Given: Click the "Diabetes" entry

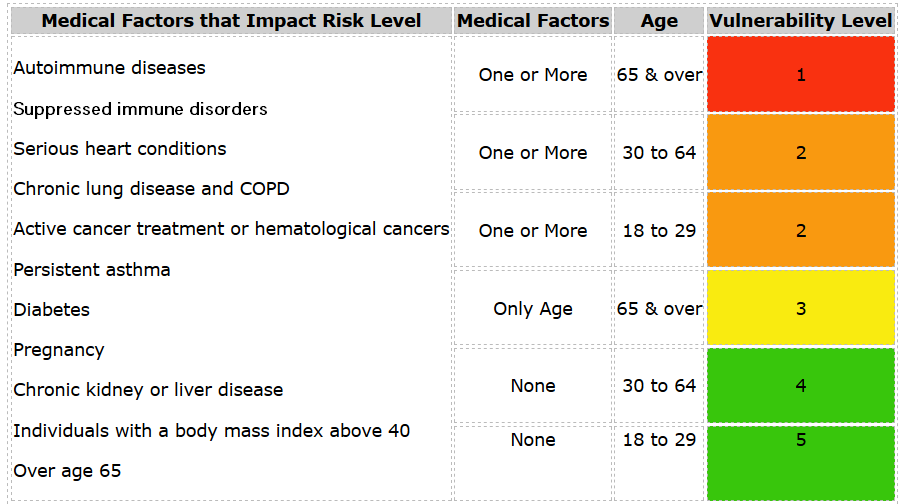Looking at the screenshot, I should (x=51, y=310).
